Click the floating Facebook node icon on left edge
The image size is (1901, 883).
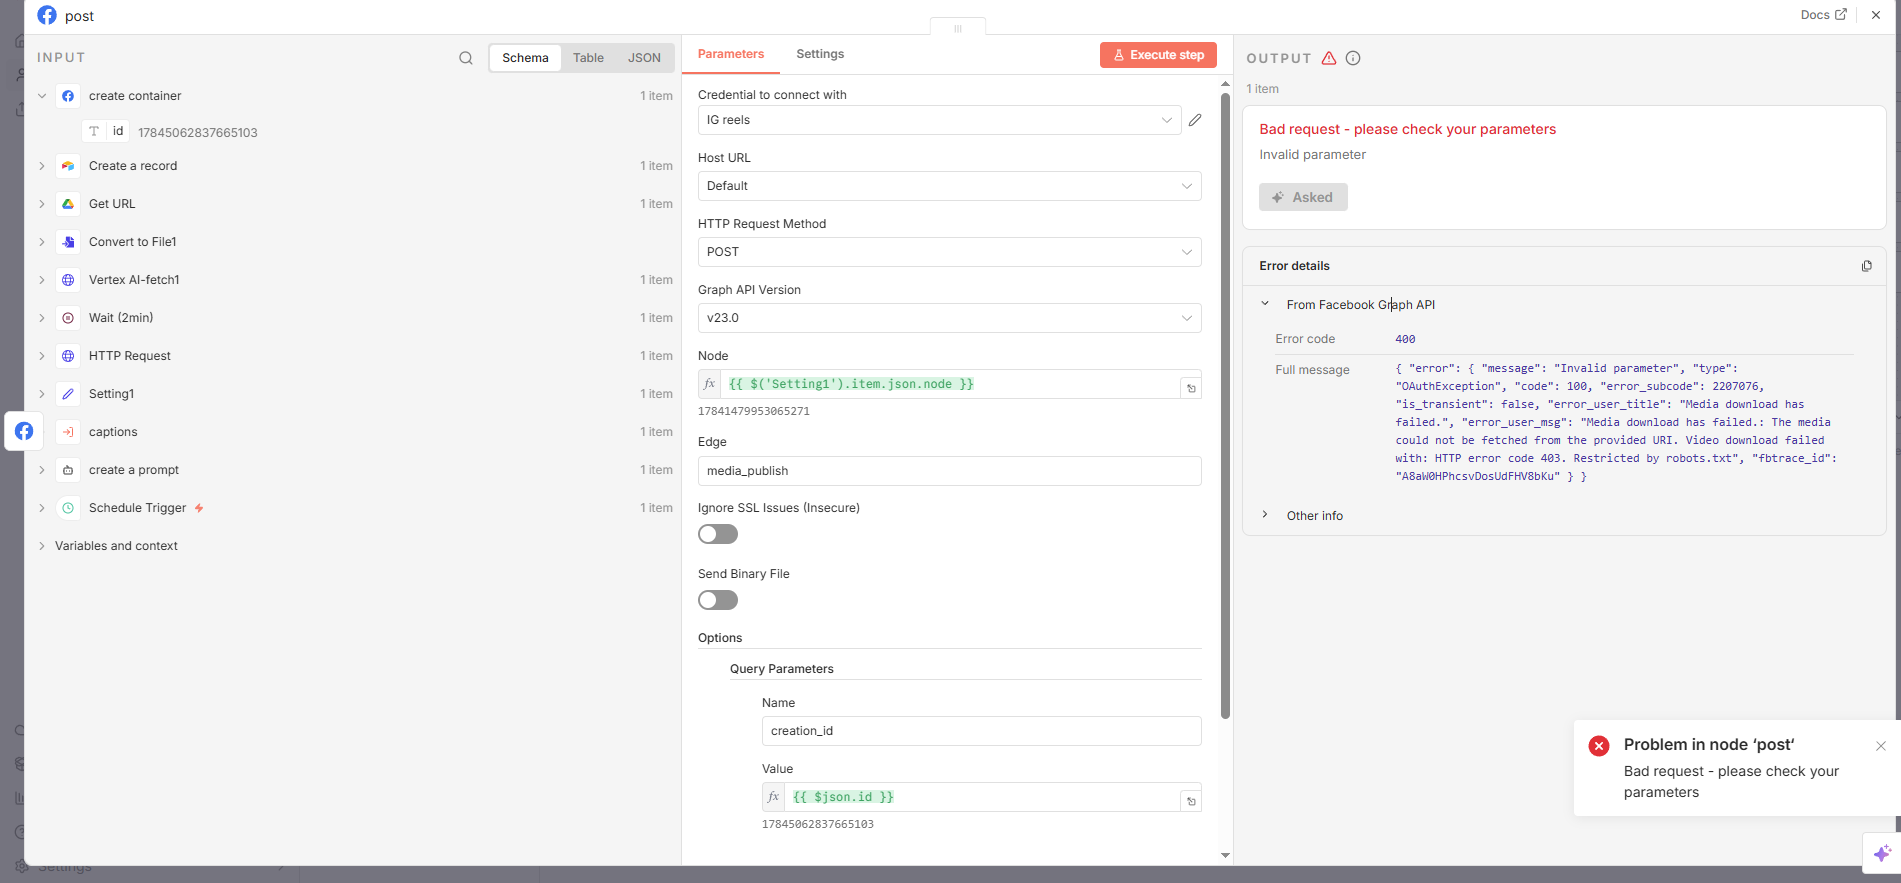24,431
